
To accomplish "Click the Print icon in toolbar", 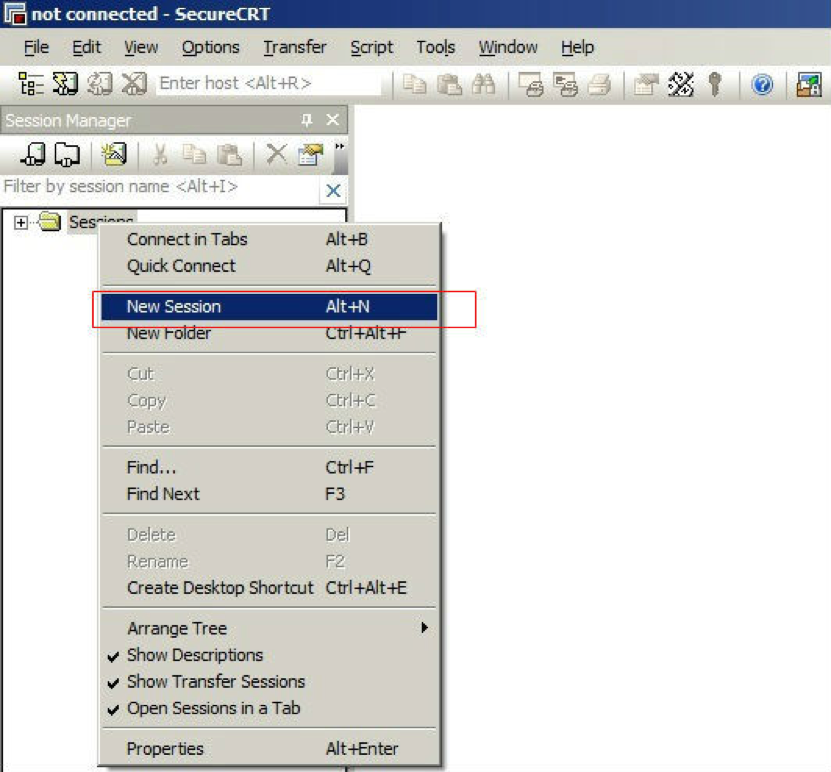I will pos(599,84).
